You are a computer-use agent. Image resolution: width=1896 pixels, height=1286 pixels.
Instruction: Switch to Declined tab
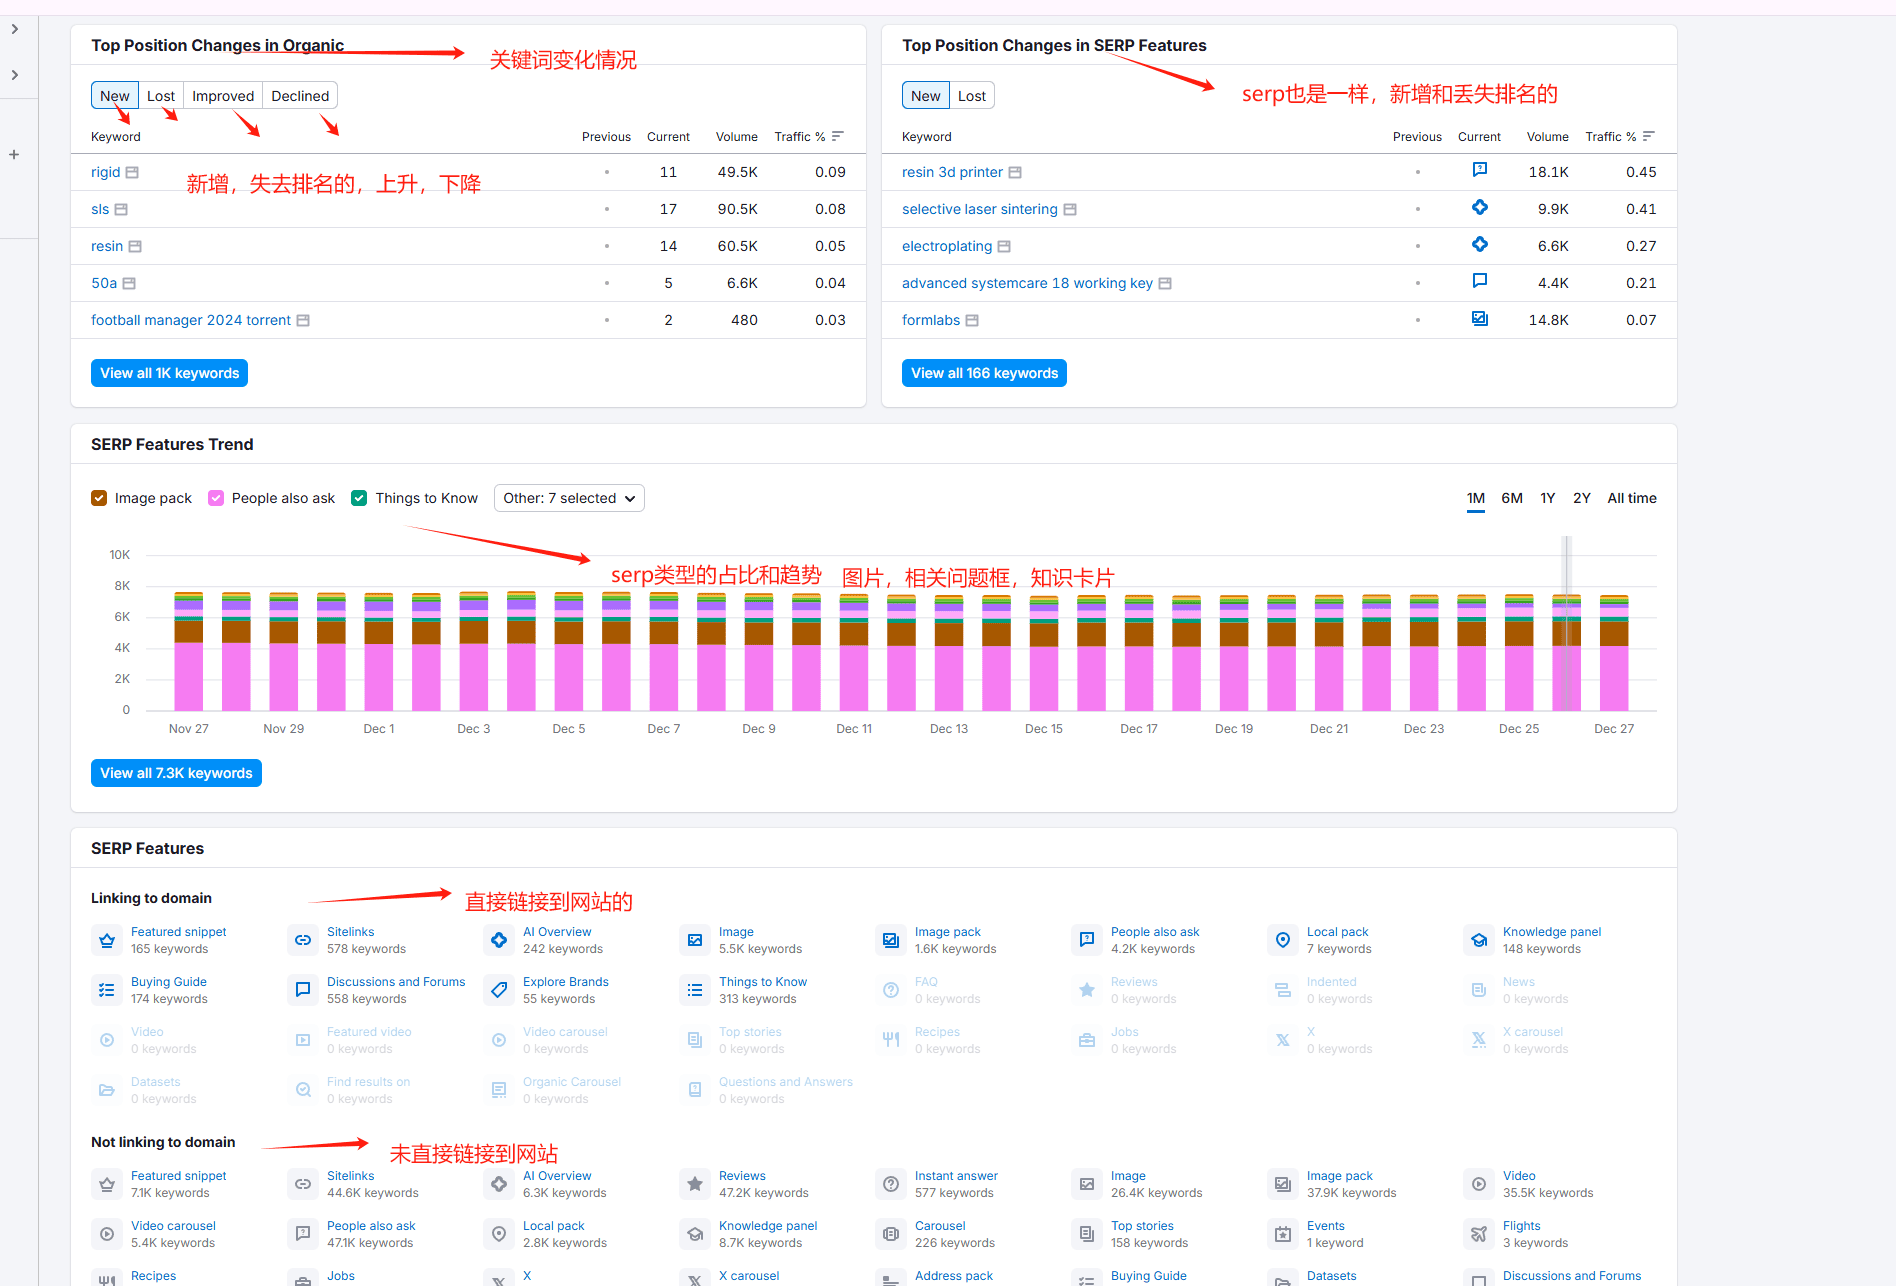click(300, 96)
